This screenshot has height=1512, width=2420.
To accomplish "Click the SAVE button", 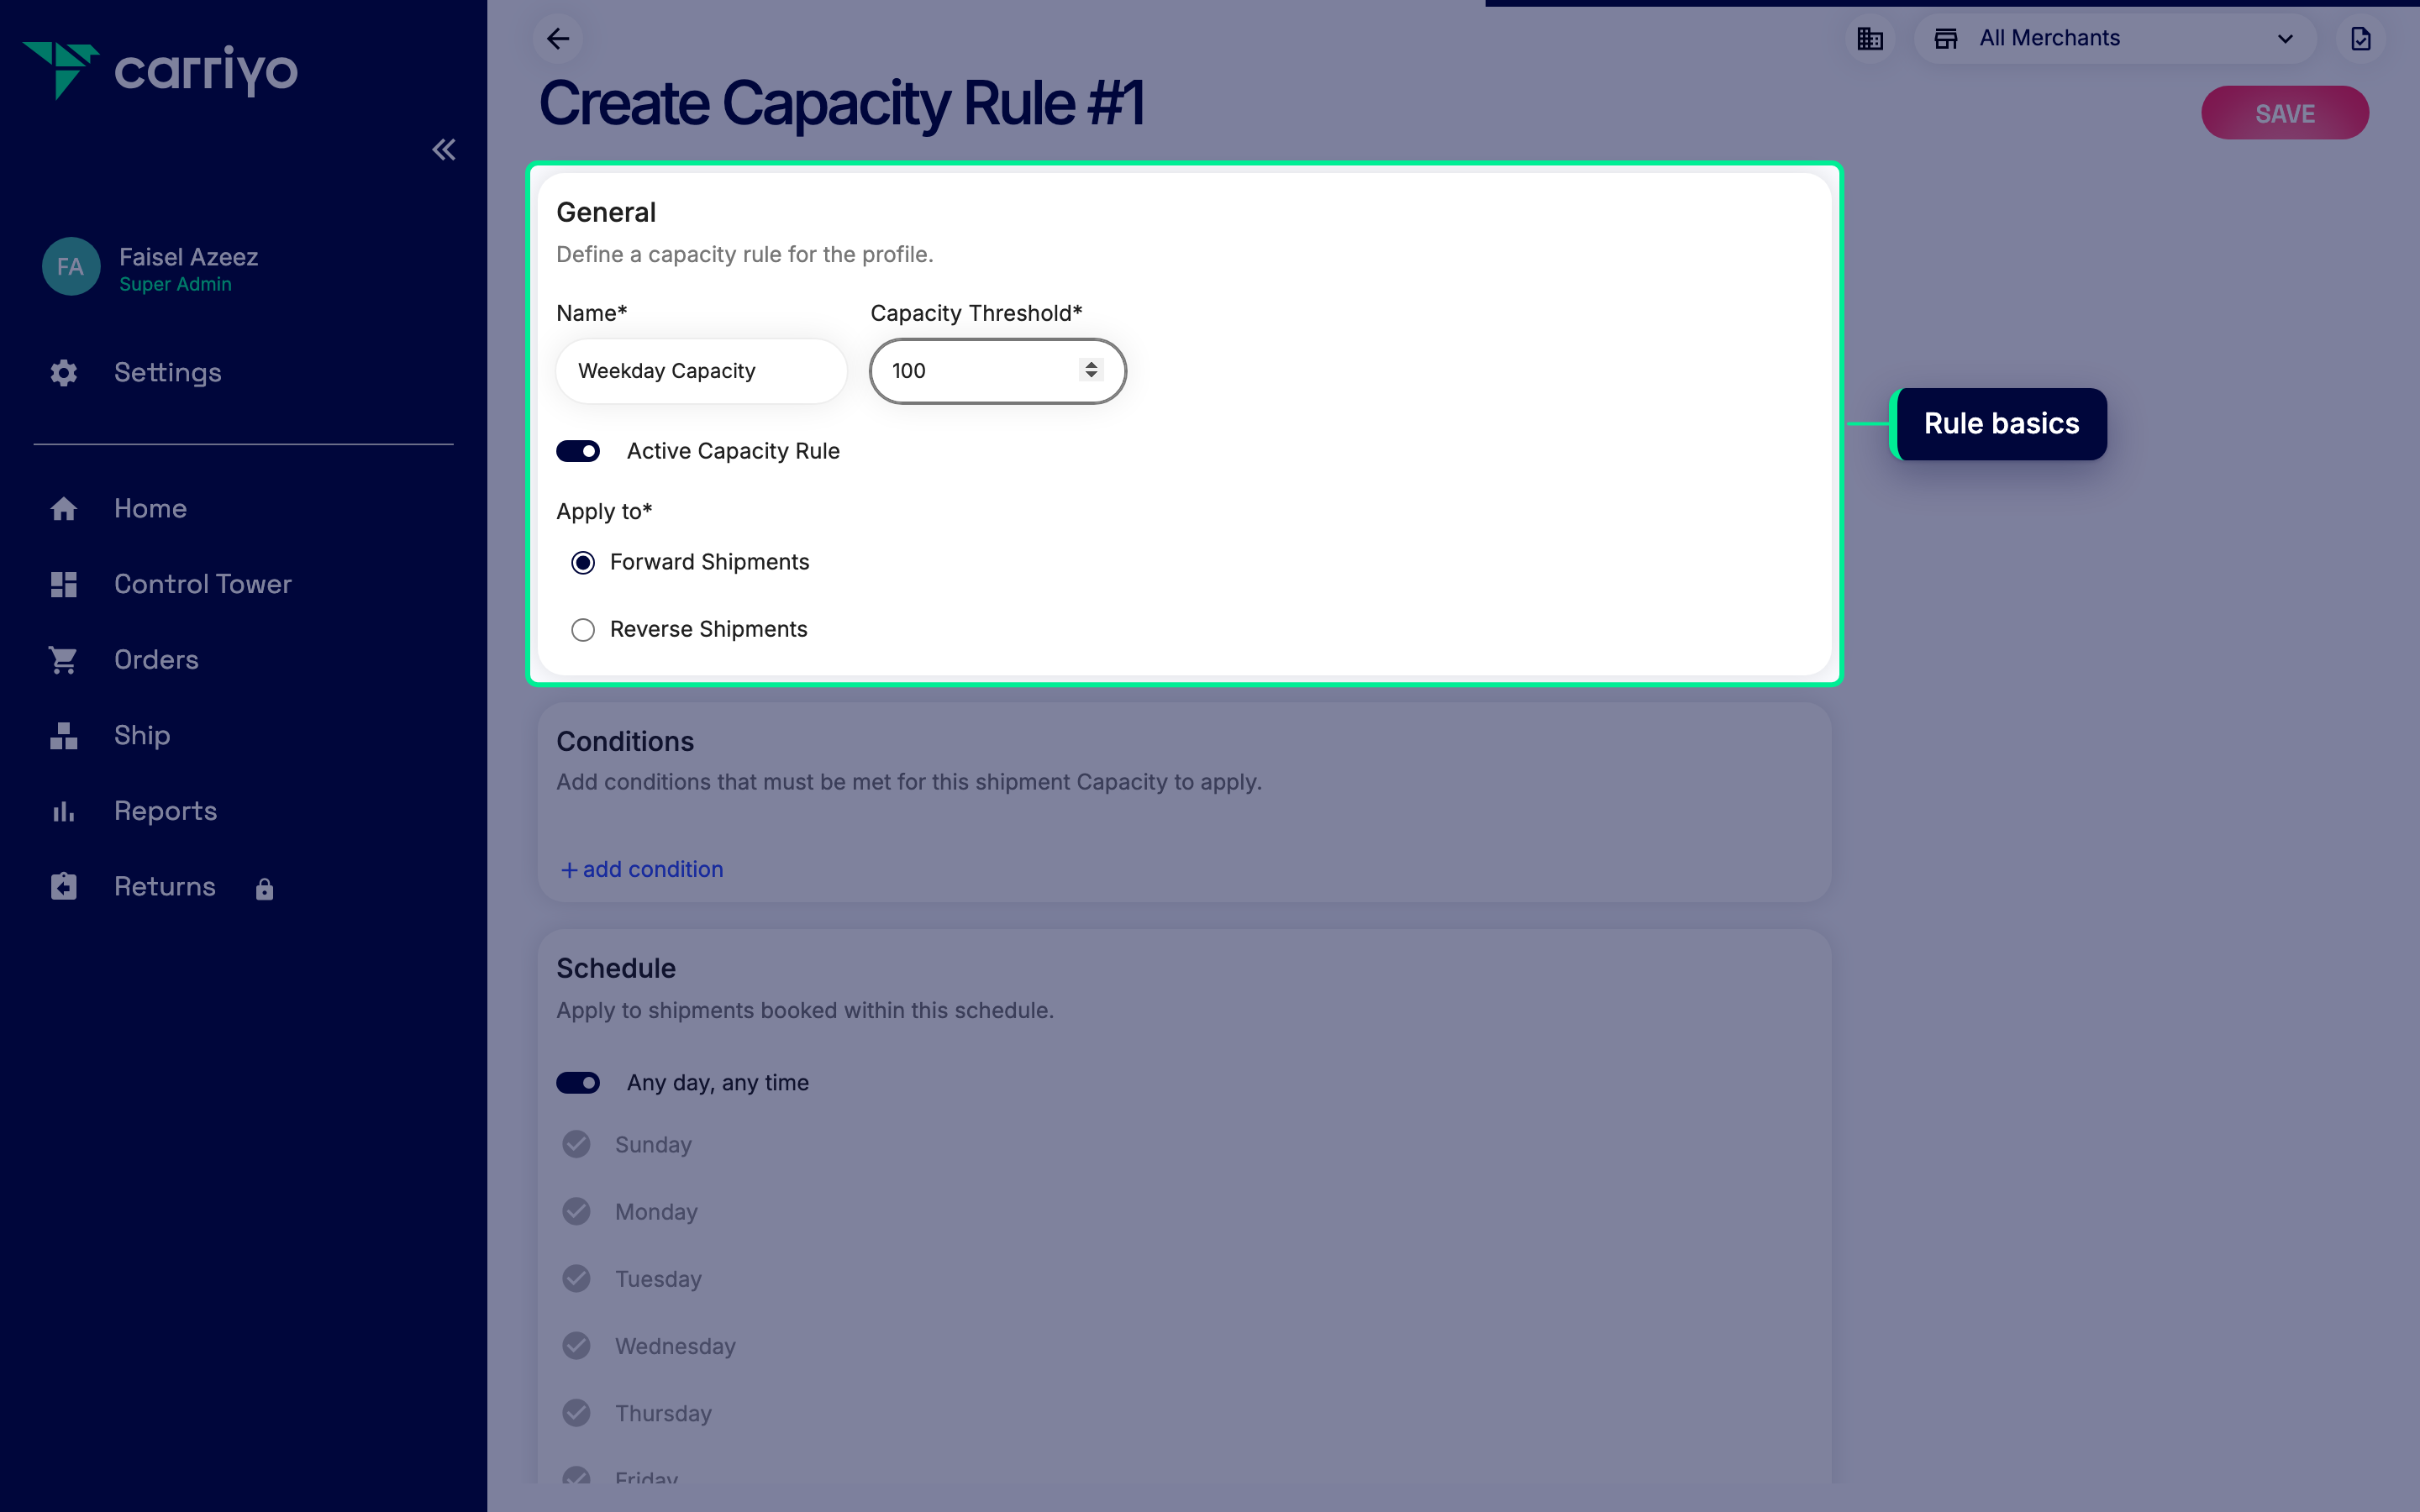I will [2285, 113].
